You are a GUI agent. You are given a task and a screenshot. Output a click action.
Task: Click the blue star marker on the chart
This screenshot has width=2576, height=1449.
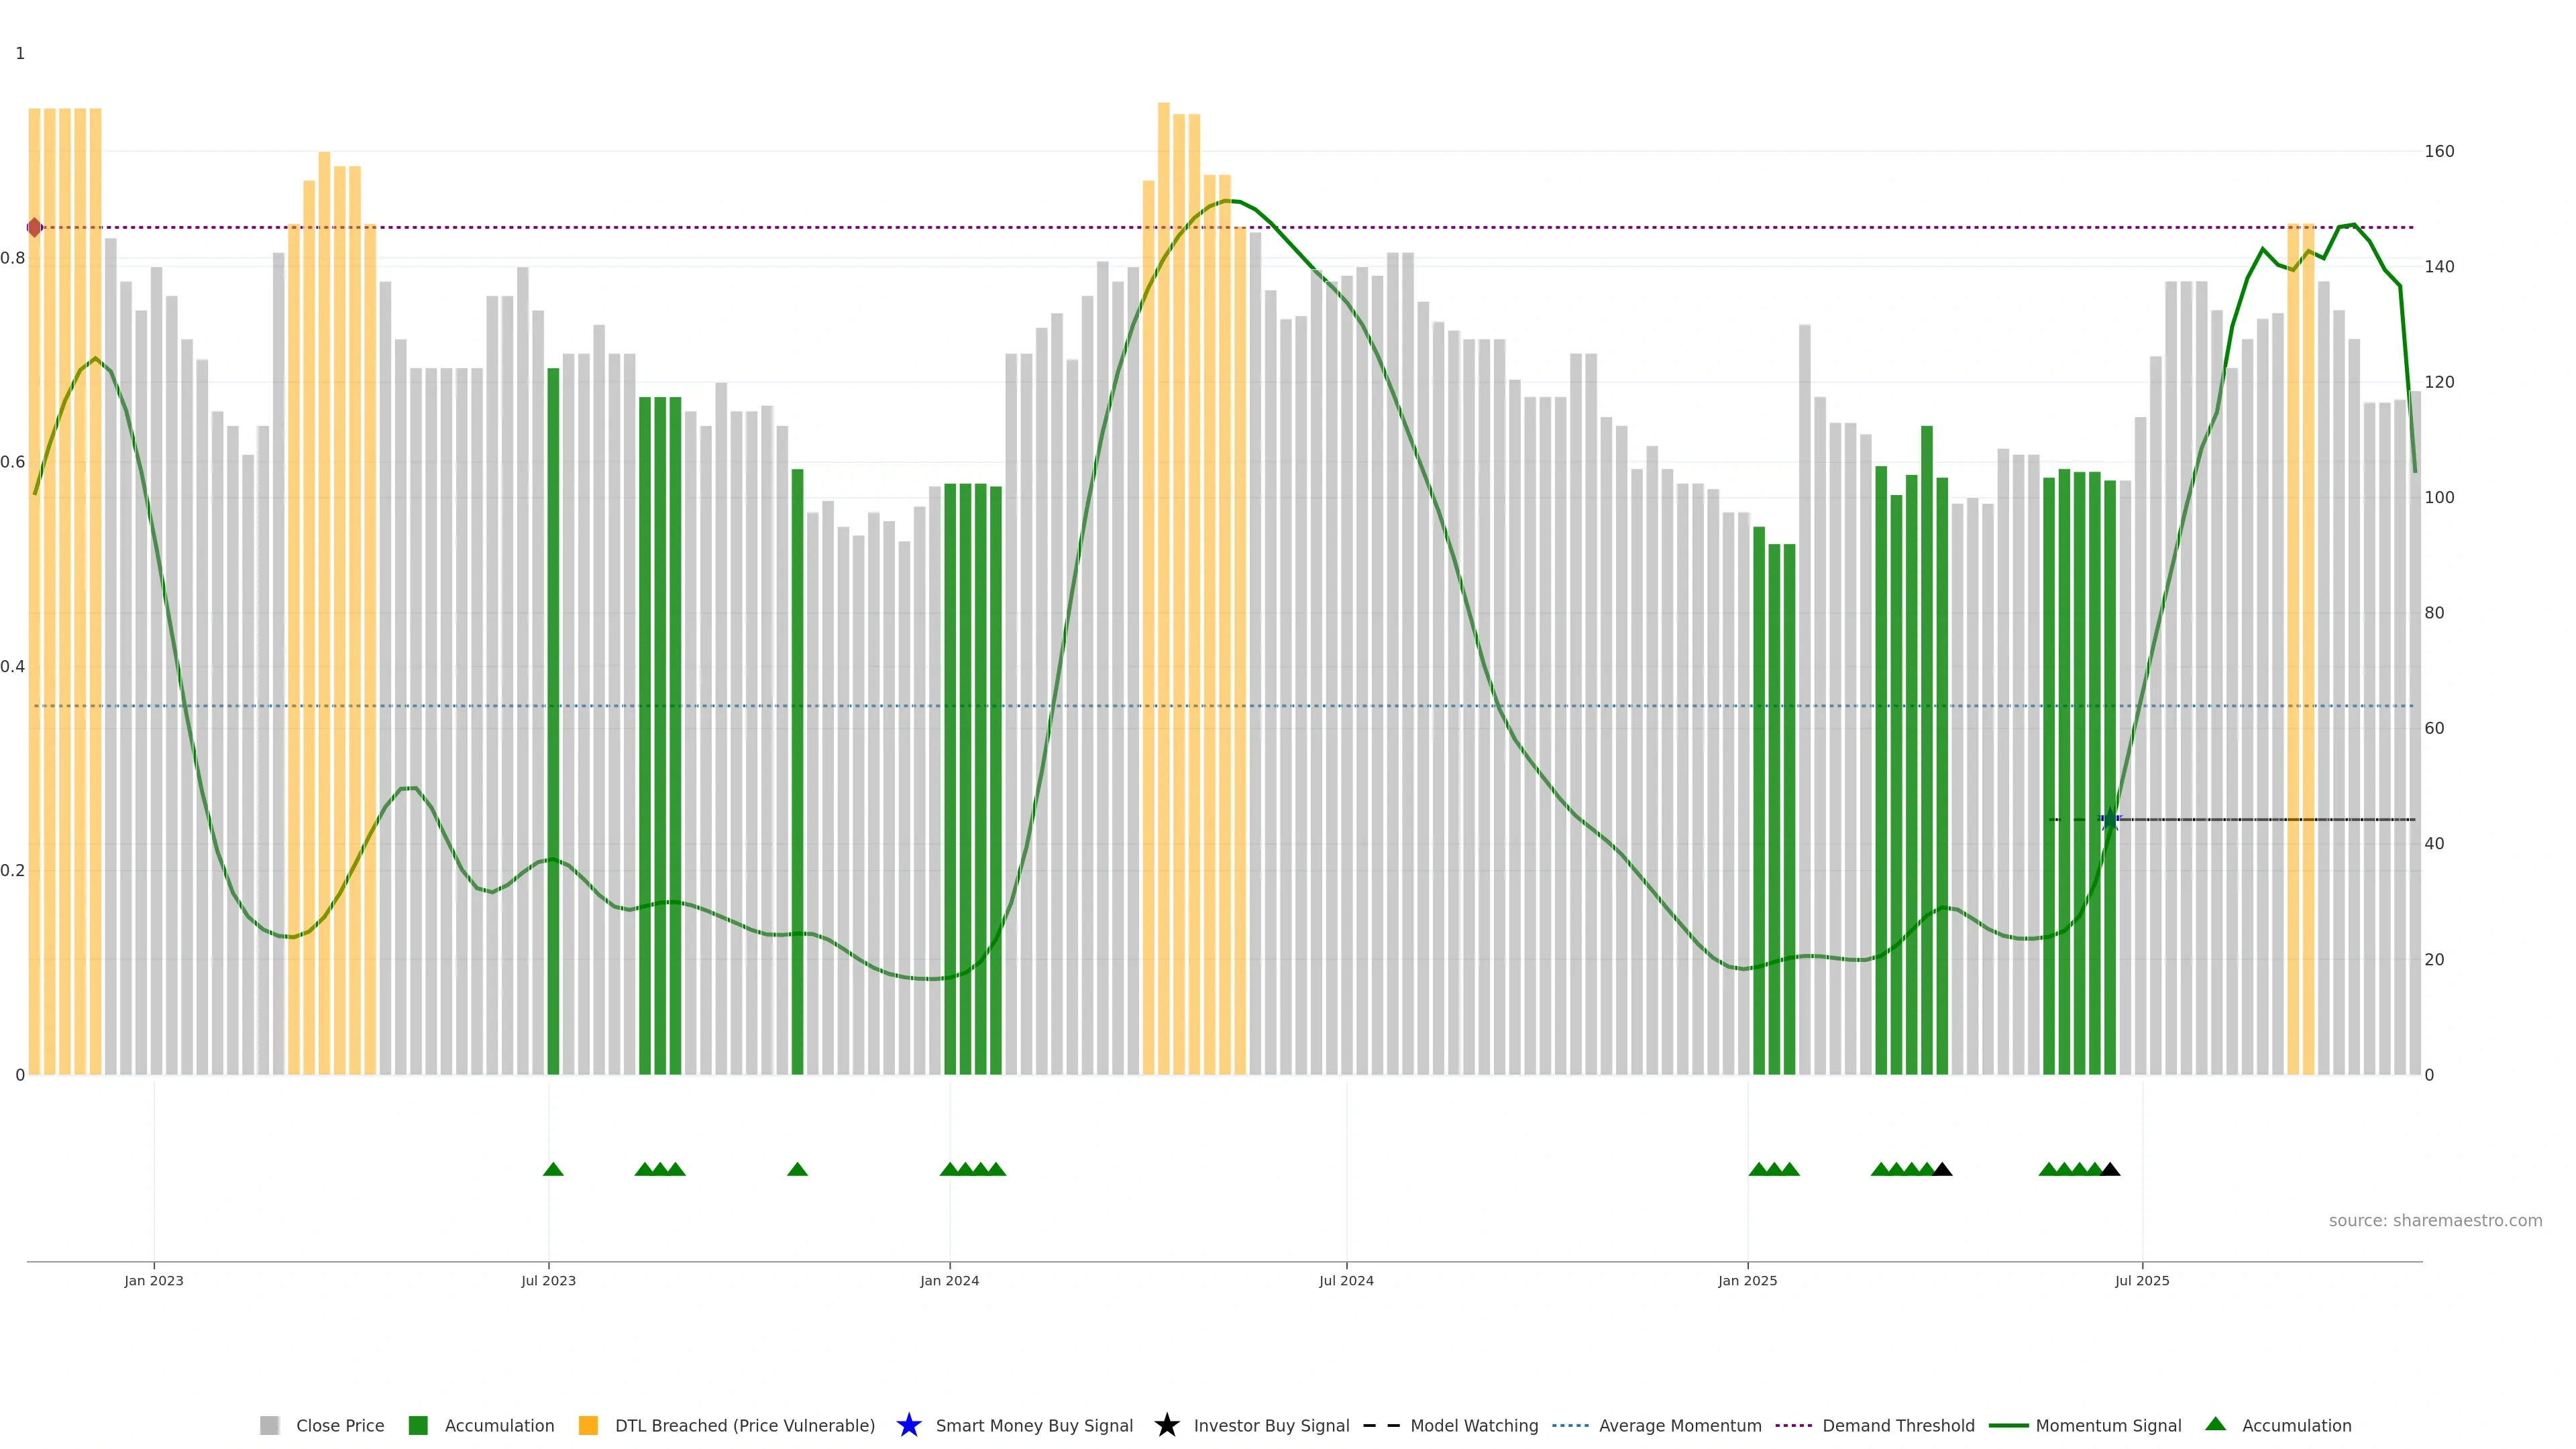[x=2110, y=820]
